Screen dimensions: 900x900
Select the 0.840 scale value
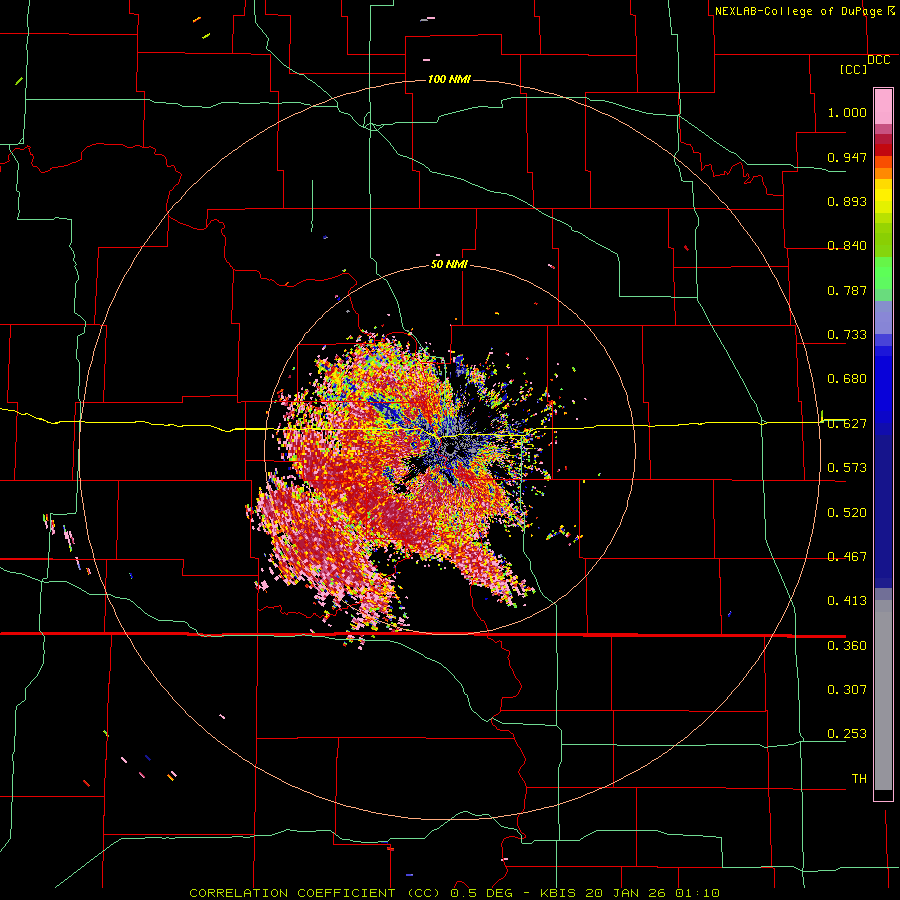pyautogui.click(x=847, y=246)
